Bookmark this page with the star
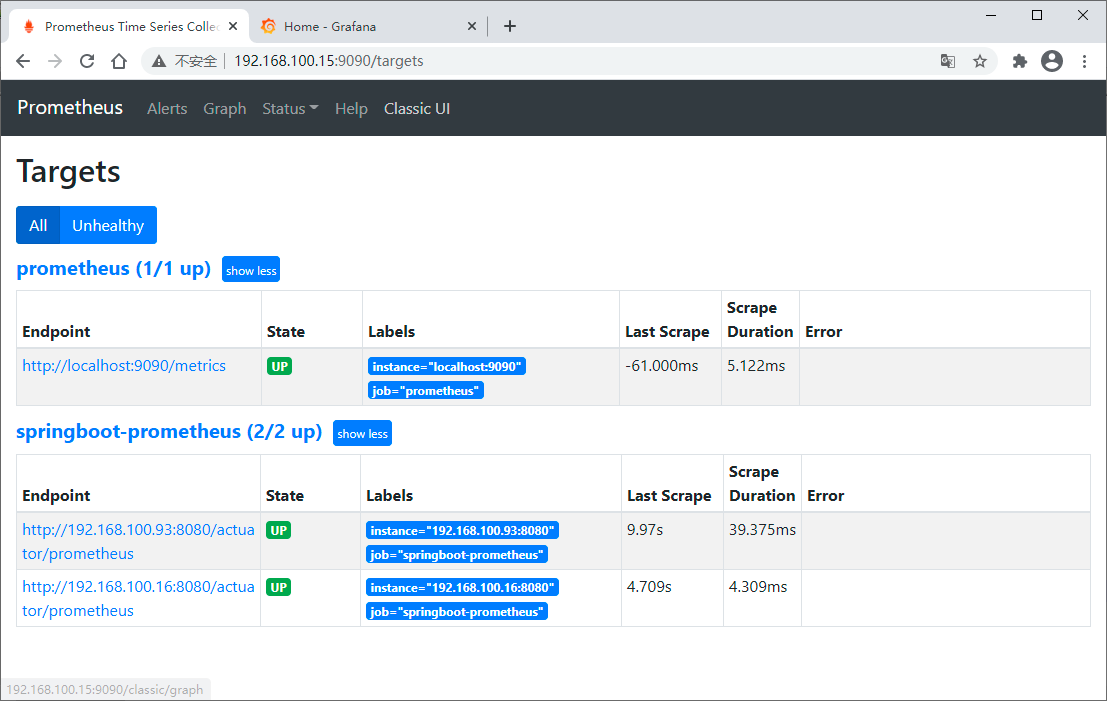Screen dimensions: 1107x701 click(x=980, y=61)
